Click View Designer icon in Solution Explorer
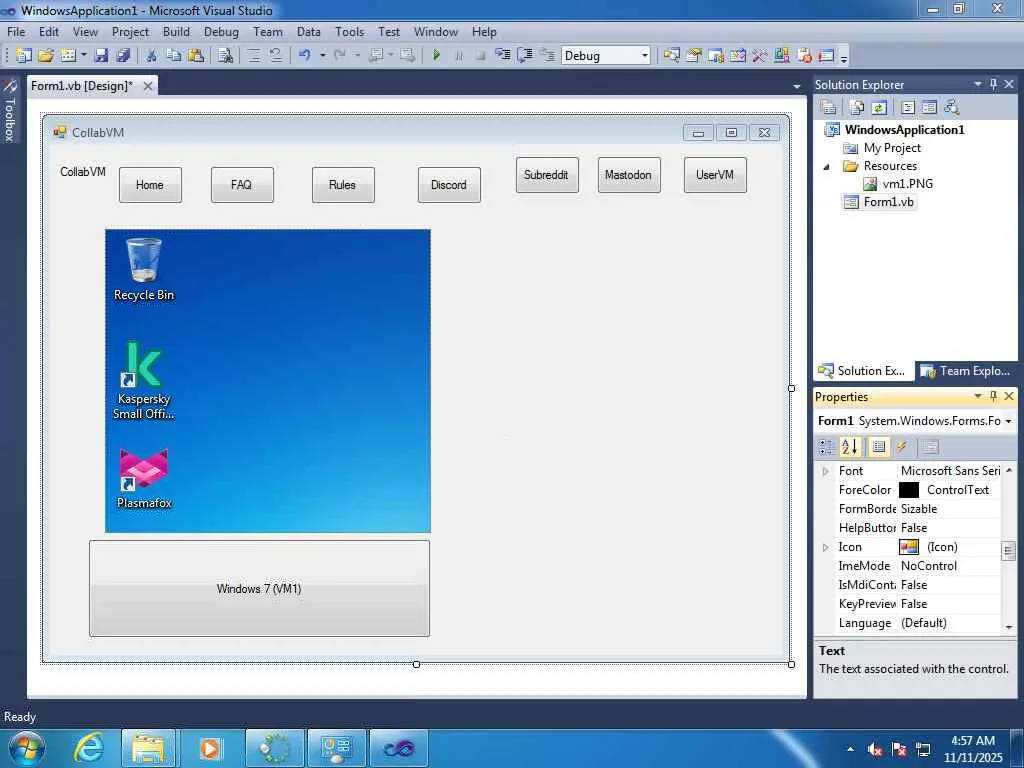Screen dimensions: 1024x768 click(x=930, y=108)
